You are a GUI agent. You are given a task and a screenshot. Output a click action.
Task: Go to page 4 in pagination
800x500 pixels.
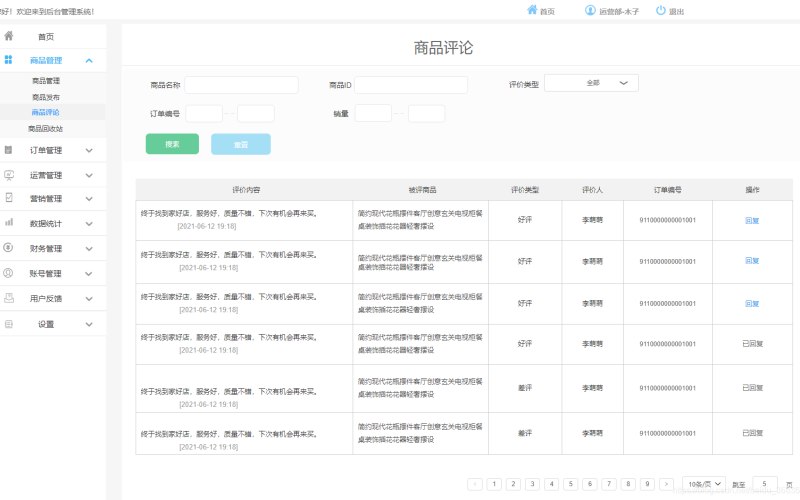pos(552,484)
